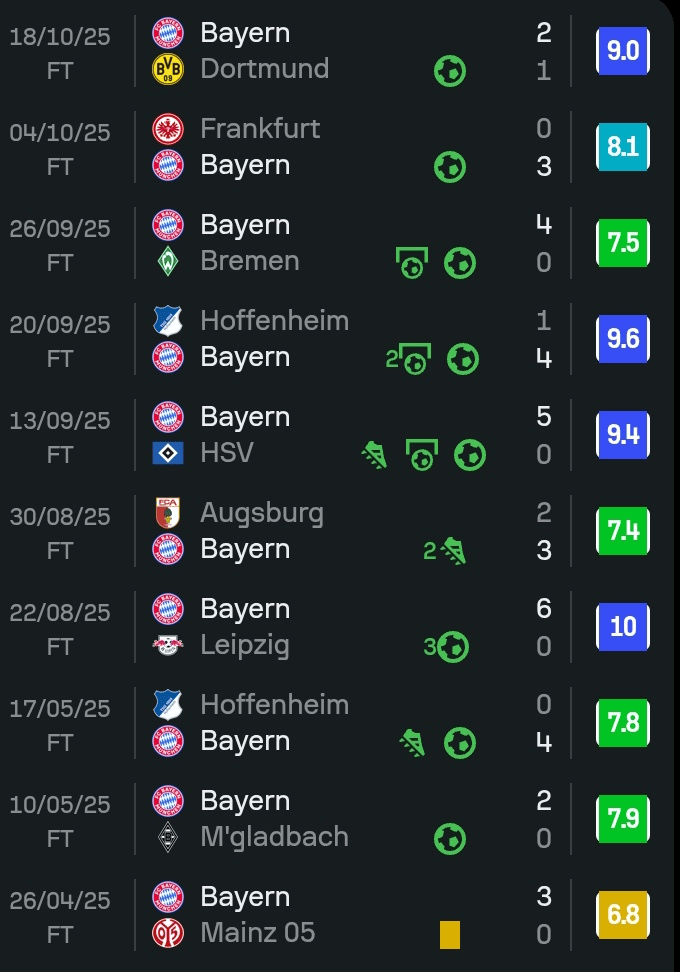Click assist boot icon in HSV match

pyautogui.click(x=374, y=455)
